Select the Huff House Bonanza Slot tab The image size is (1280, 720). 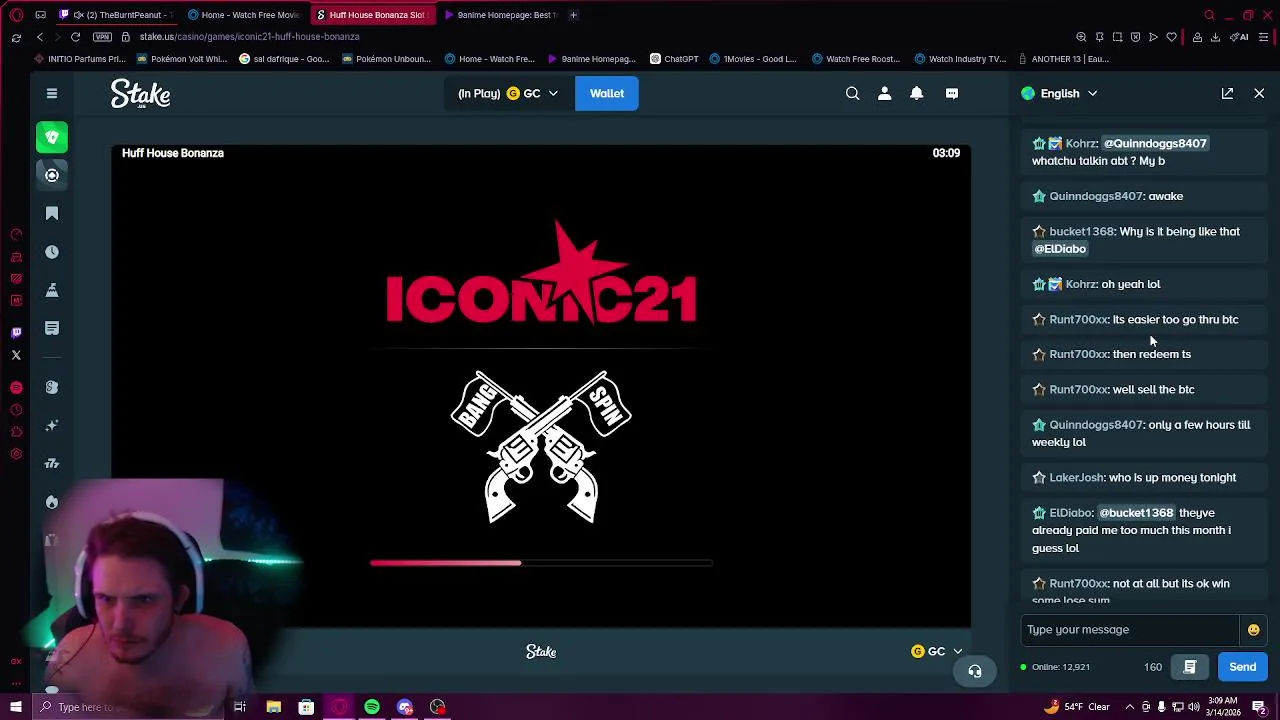pyautogui.click(x=372, y=15)
